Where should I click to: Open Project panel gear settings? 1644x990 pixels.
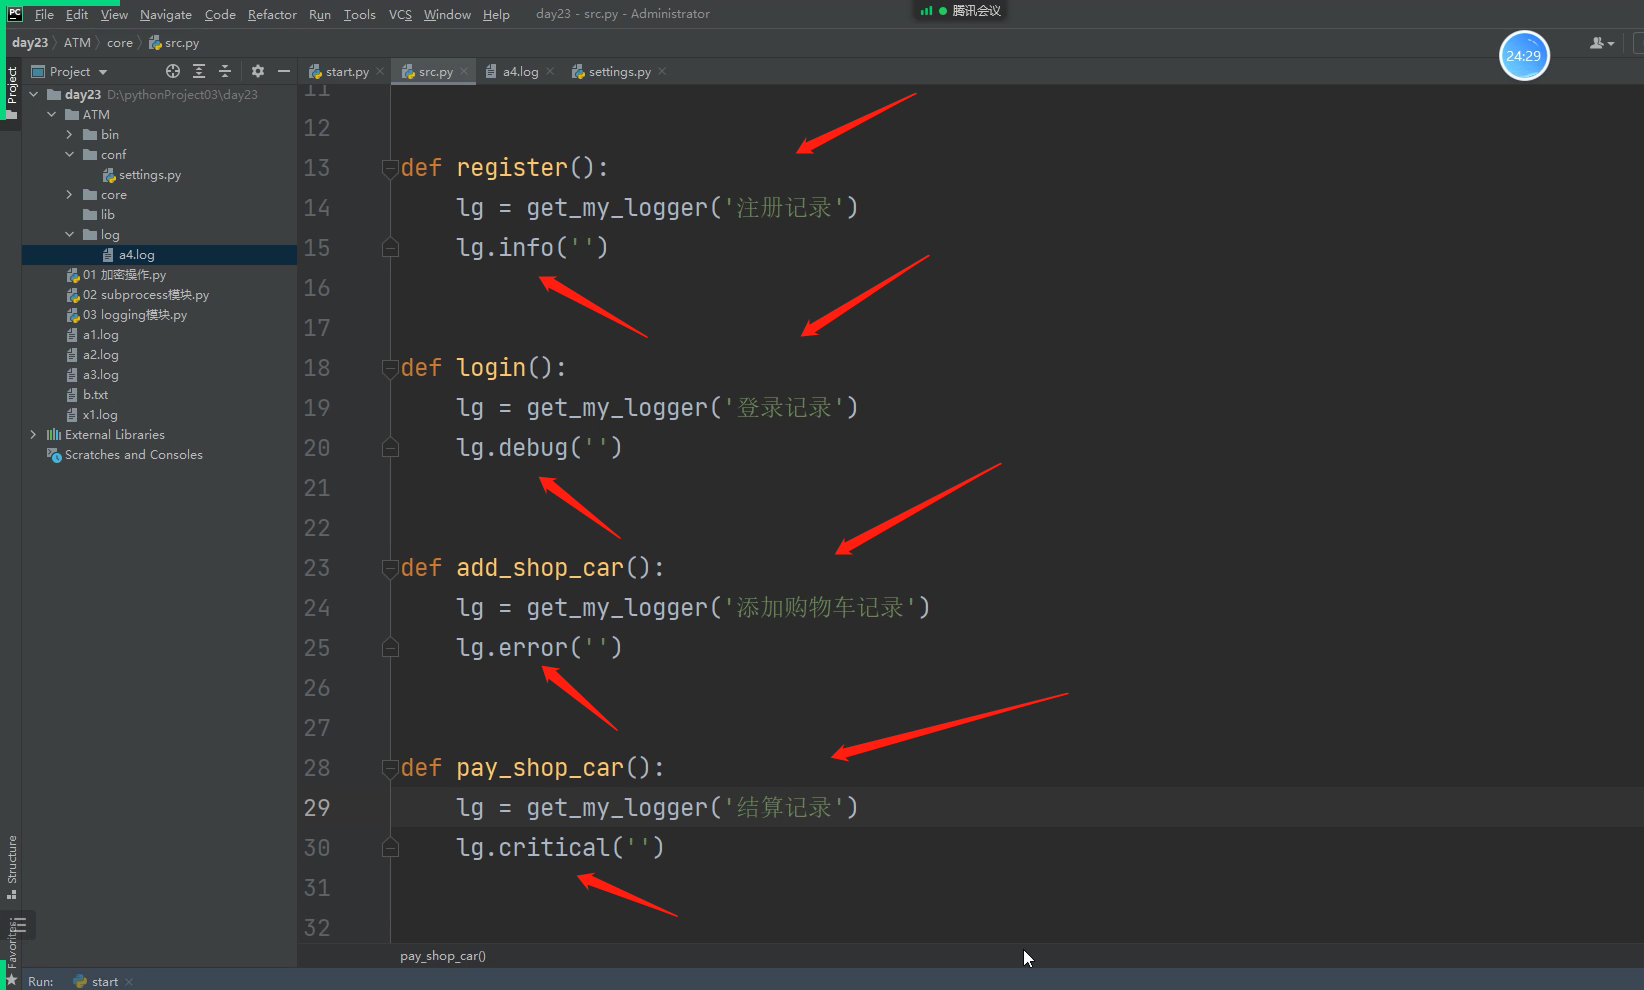[258, 71]
